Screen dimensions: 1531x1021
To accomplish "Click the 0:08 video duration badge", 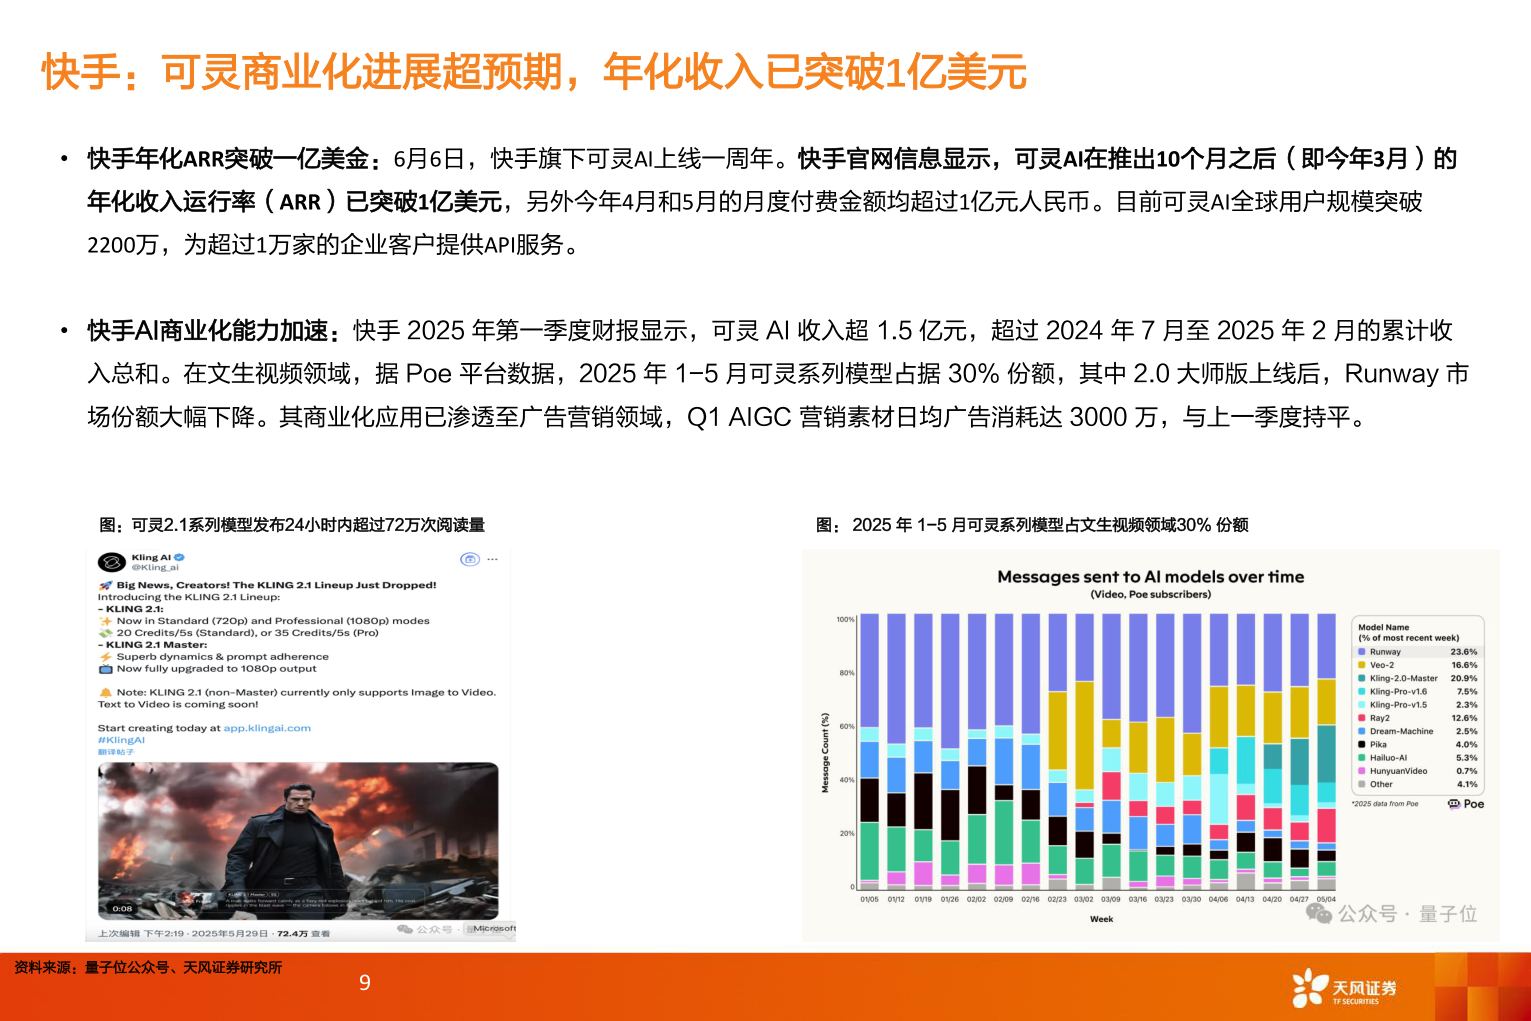I will click(x=122, y=908).
